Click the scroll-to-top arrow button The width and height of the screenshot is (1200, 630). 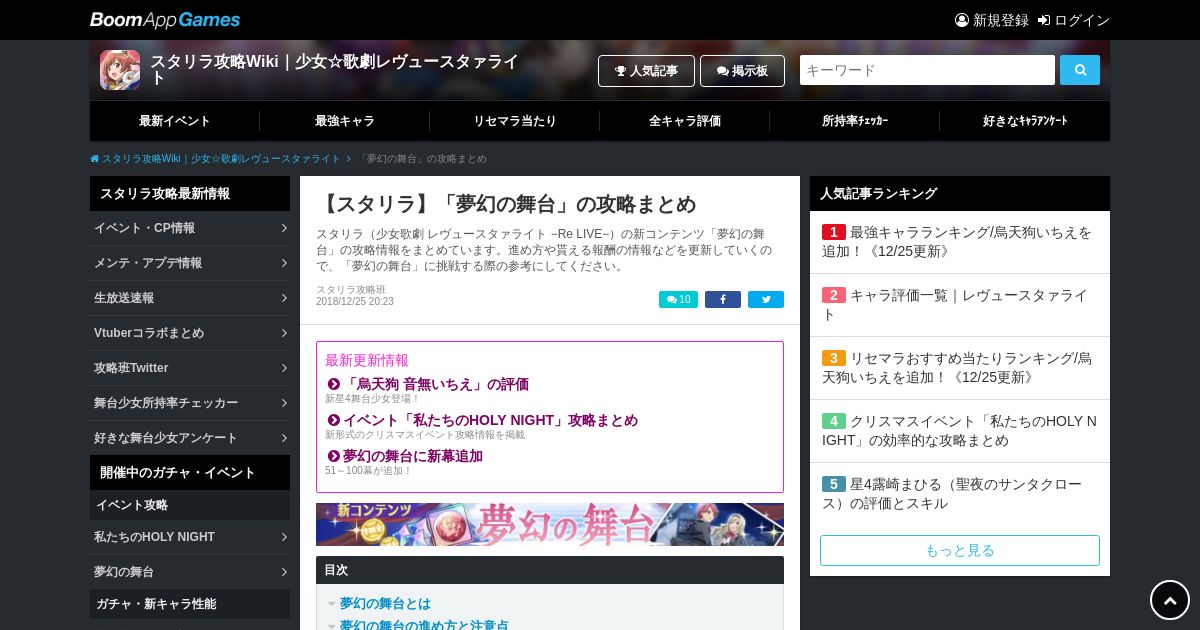point(1170,600)
